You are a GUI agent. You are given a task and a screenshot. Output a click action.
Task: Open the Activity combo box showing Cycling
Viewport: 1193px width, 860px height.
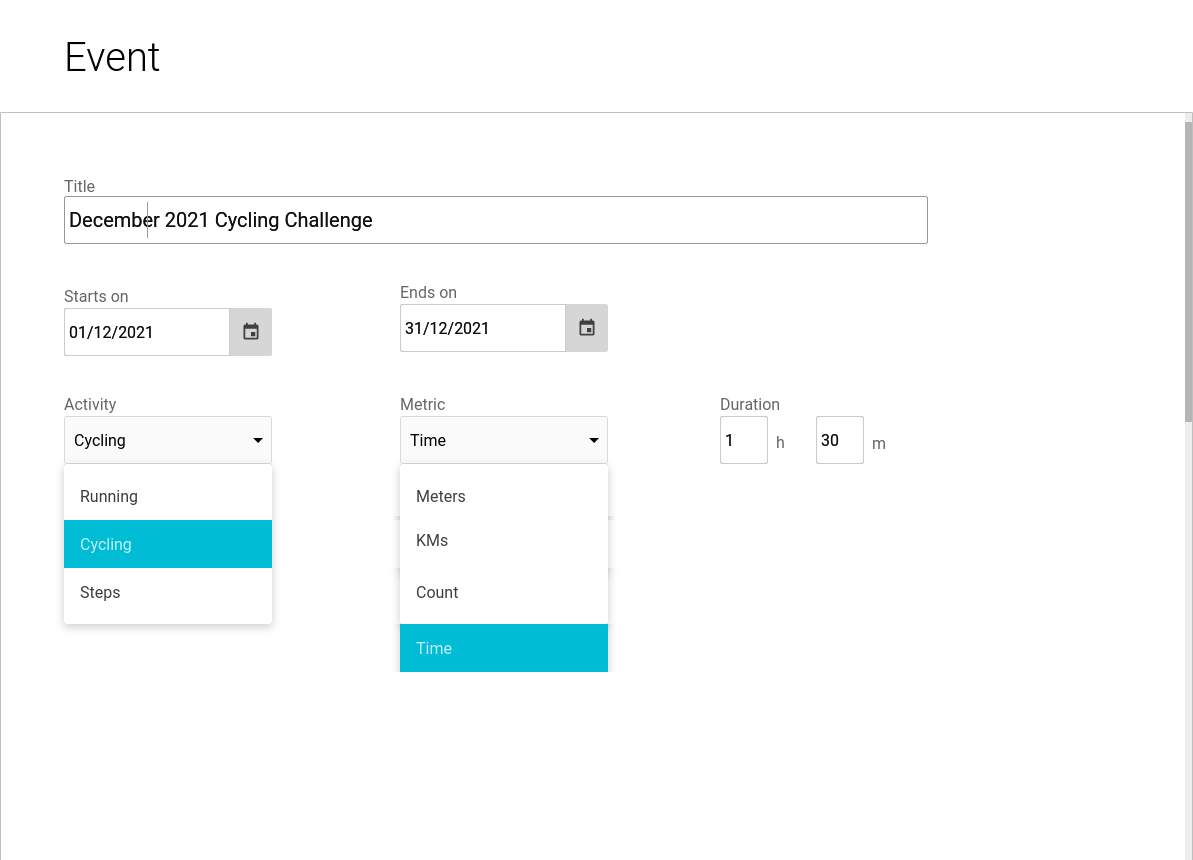point(150,440)
